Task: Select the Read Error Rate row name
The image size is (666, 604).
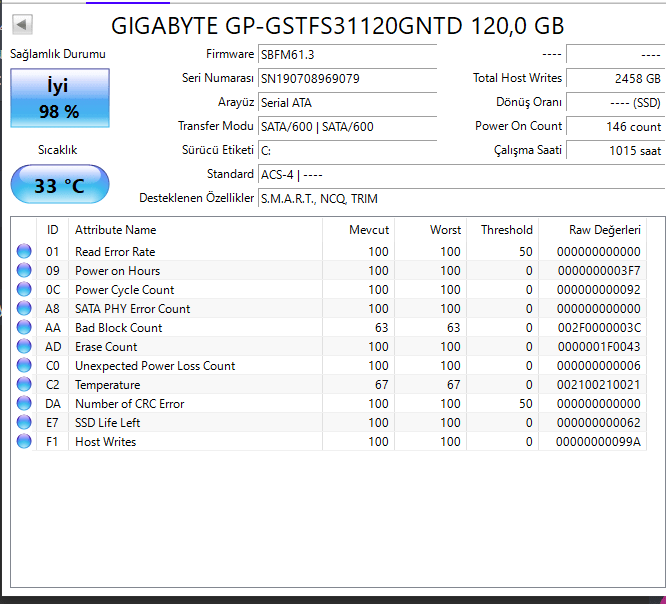Action: (x=115, y=252)
